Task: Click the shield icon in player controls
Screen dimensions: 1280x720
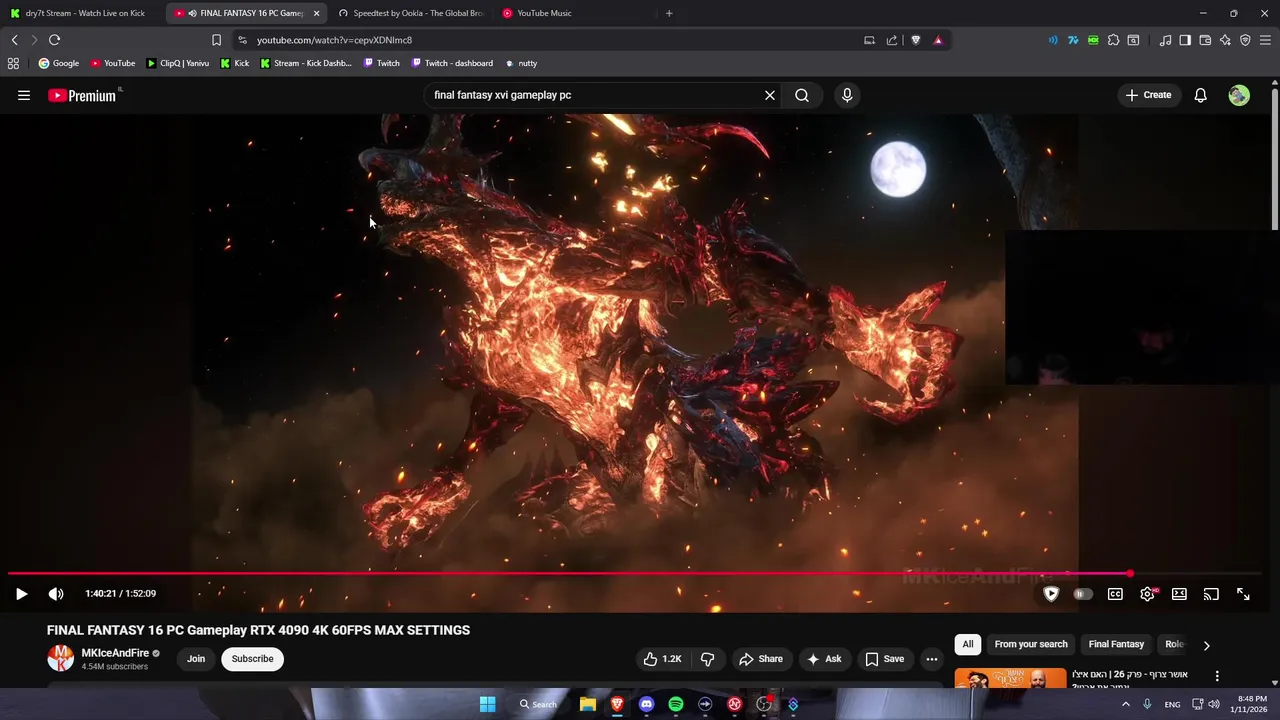Action: point(1051,594)
